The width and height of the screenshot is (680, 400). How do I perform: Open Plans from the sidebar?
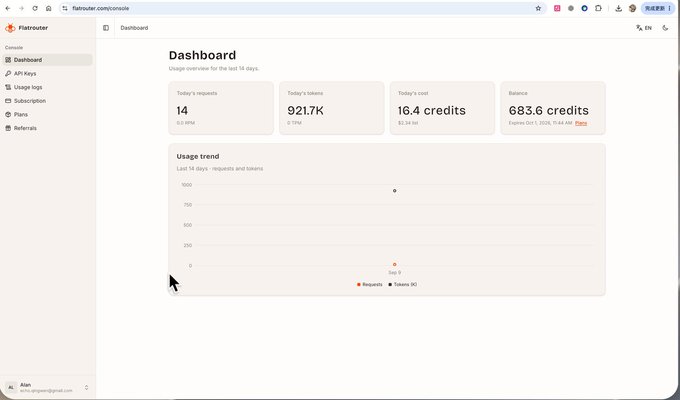(47, 115)
